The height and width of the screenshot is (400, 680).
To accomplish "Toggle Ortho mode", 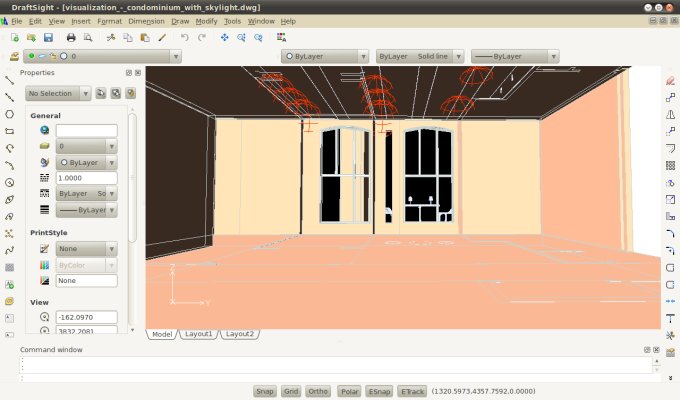I will [x=318, y=391].
